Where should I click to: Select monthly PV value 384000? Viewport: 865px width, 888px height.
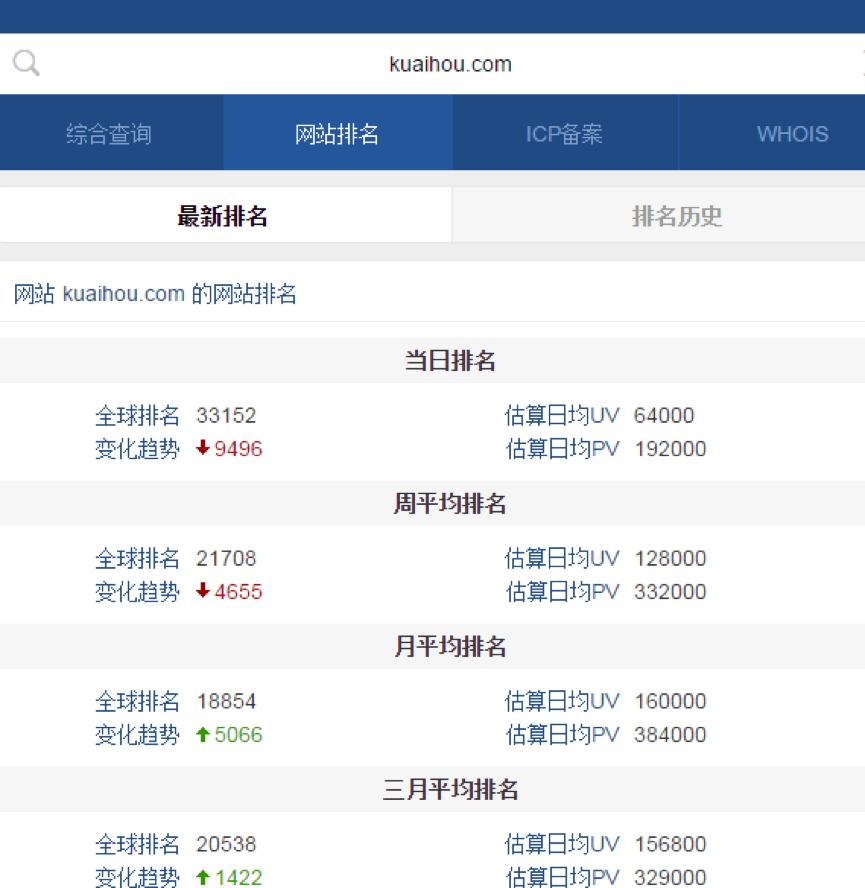[x=670, y=735]
